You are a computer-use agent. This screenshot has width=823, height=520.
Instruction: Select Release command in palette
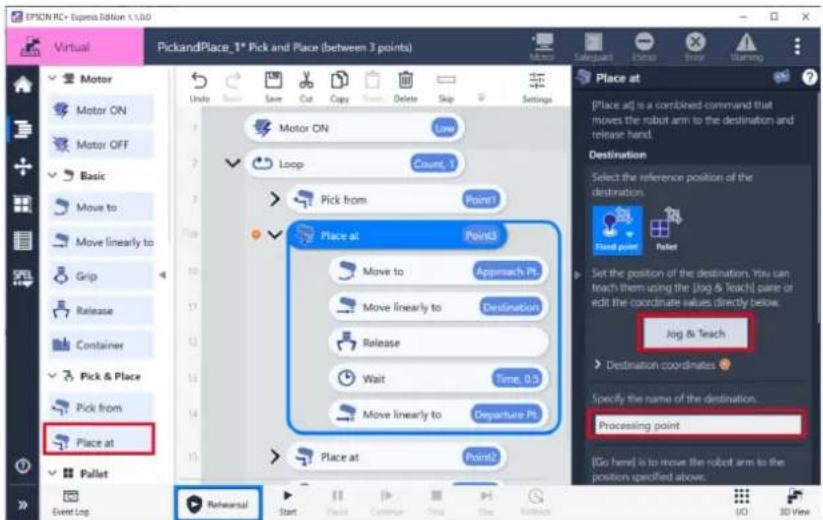pos(101,311)
